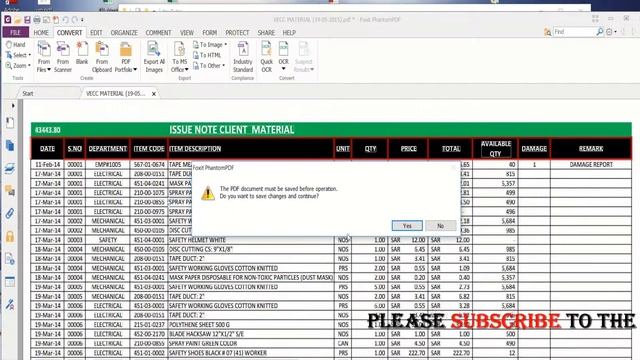Run Quick OCR

(267, 57)
